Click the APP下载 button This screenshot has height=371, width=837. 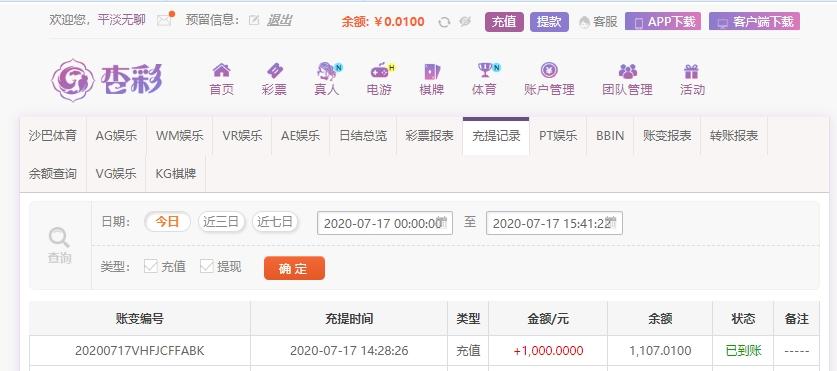(663, 22)
